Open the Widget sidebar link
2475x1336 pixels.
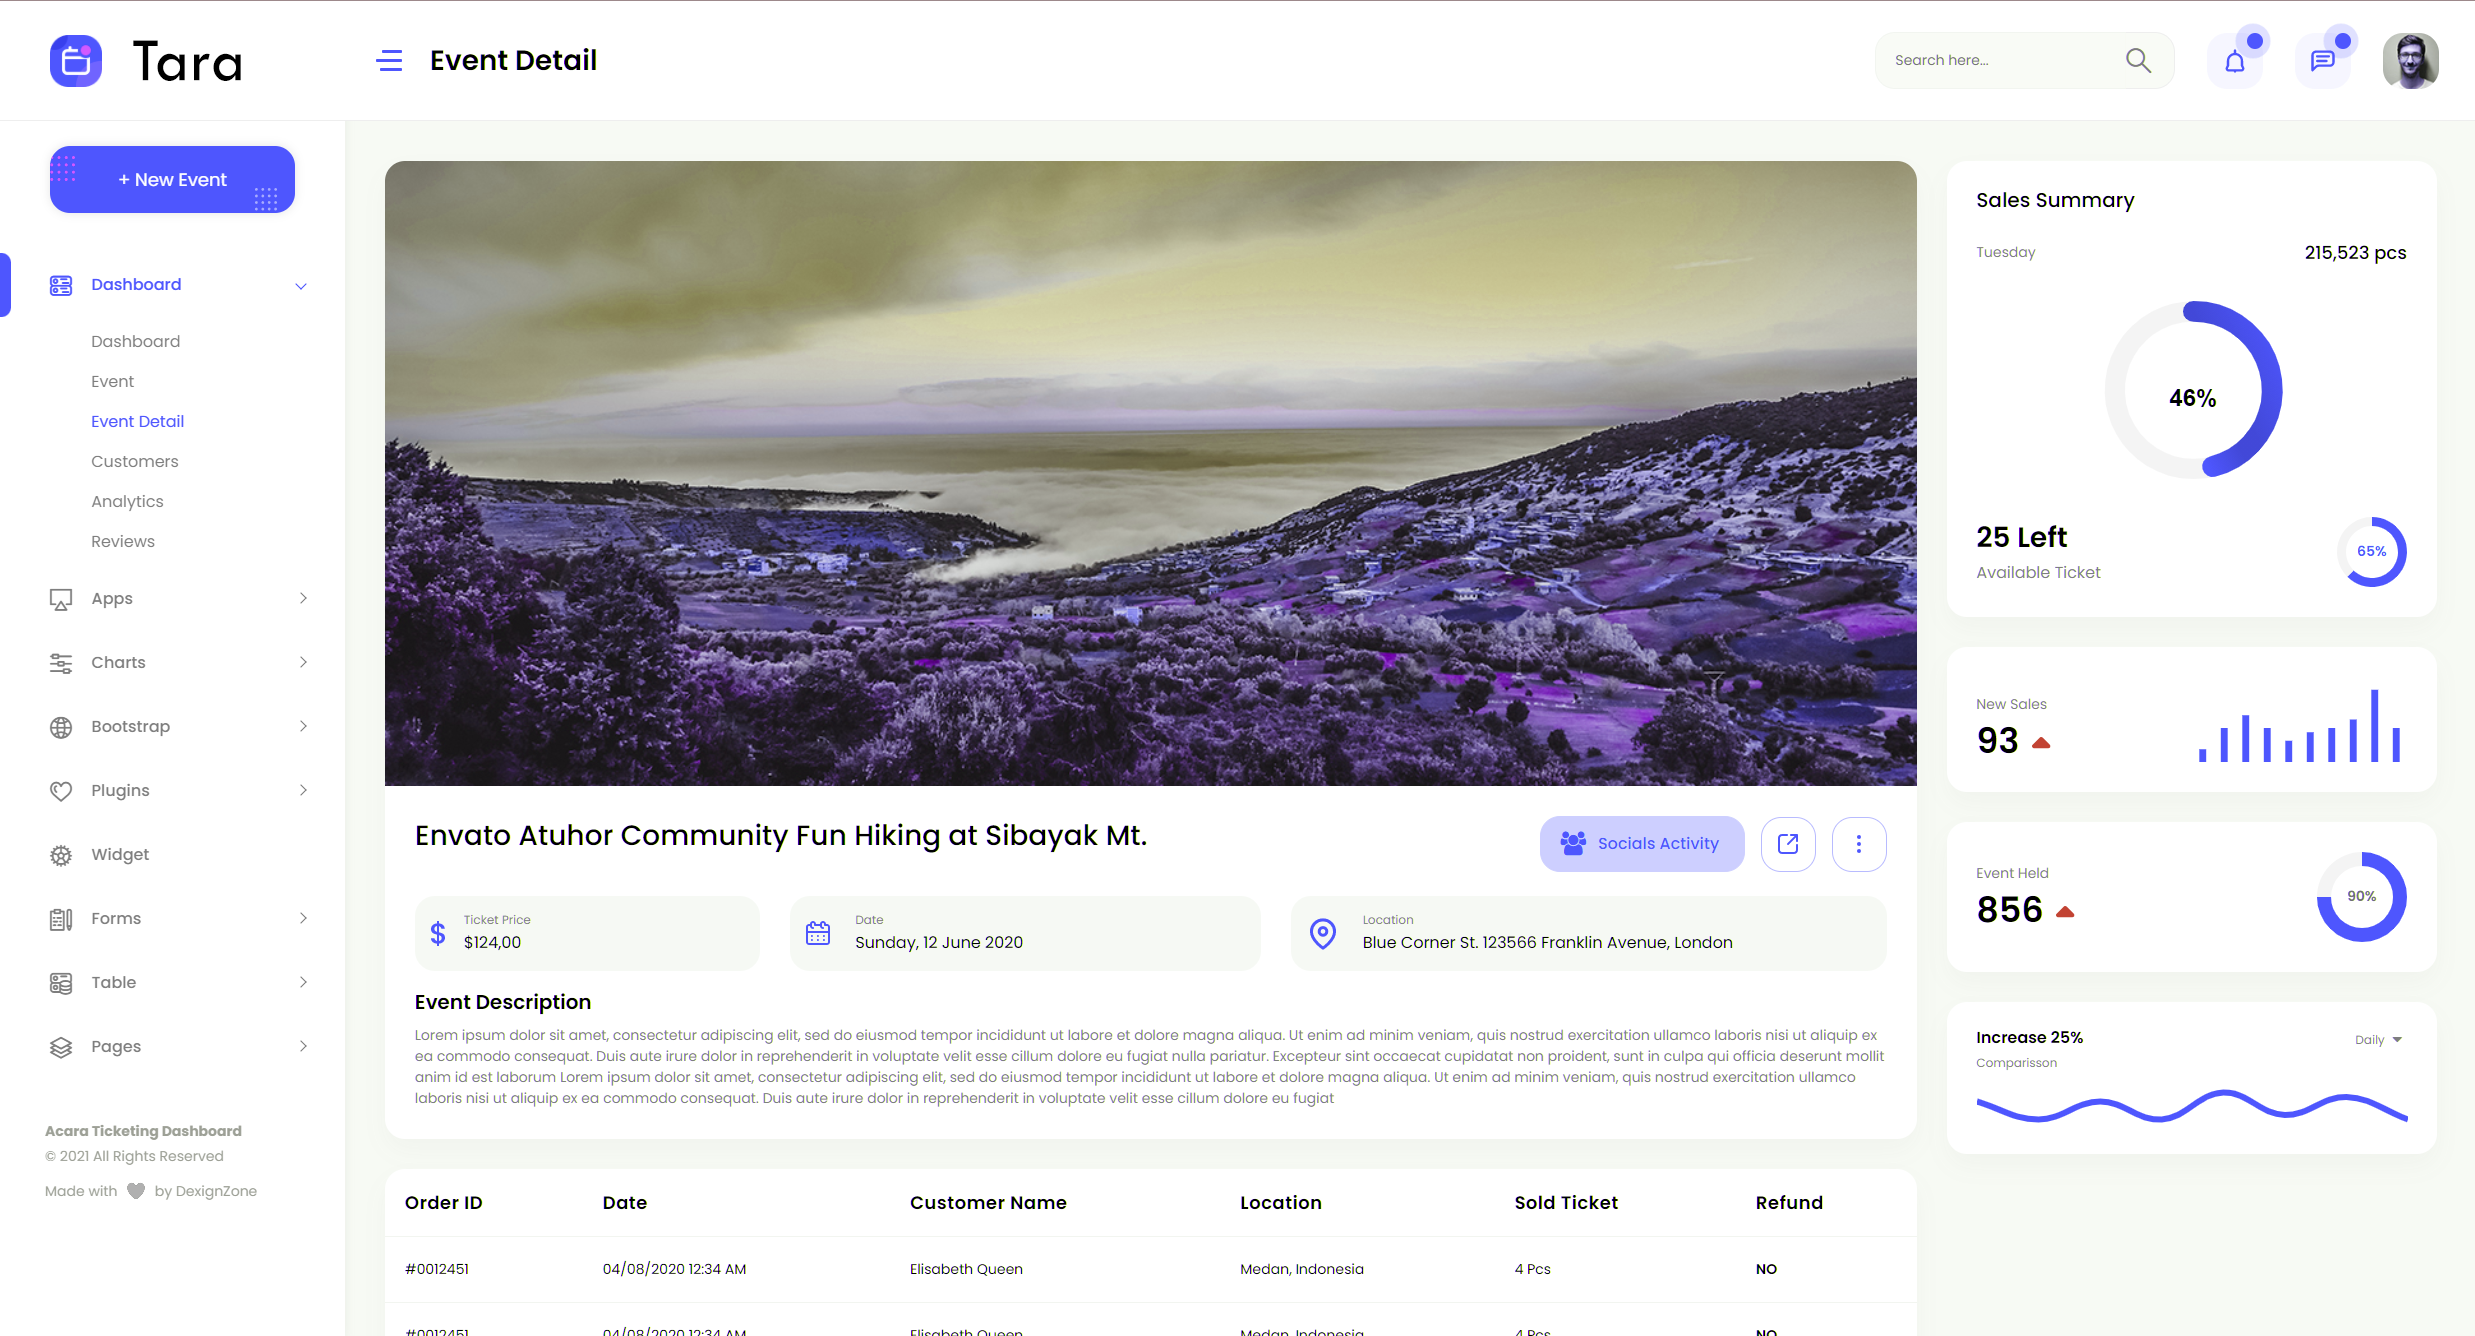pyautogui.click(x=120, y=854)
